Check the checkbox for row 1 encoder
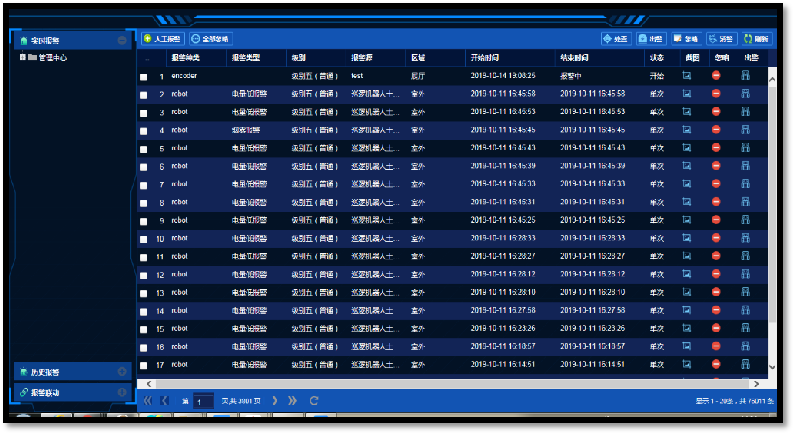The image size is (794, 434). tap(144, 77)
